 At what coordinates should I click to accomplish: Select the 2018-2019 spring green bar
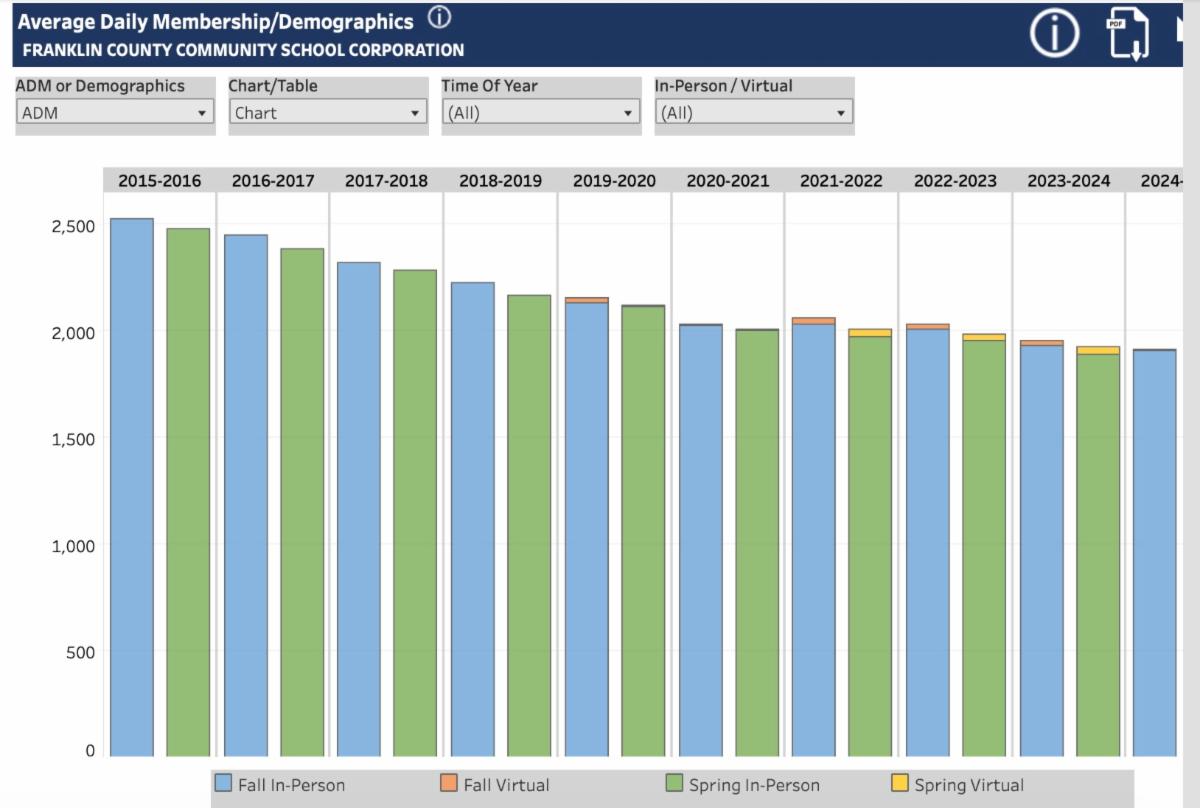[529, 525]
